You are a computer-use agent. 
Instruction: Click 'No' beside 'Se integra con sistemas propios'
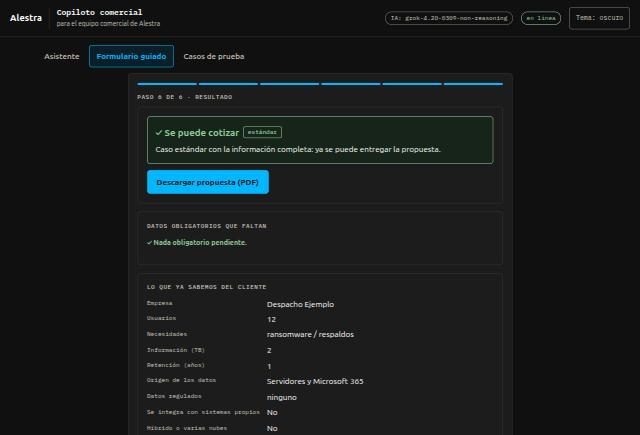tap(272, 413)
